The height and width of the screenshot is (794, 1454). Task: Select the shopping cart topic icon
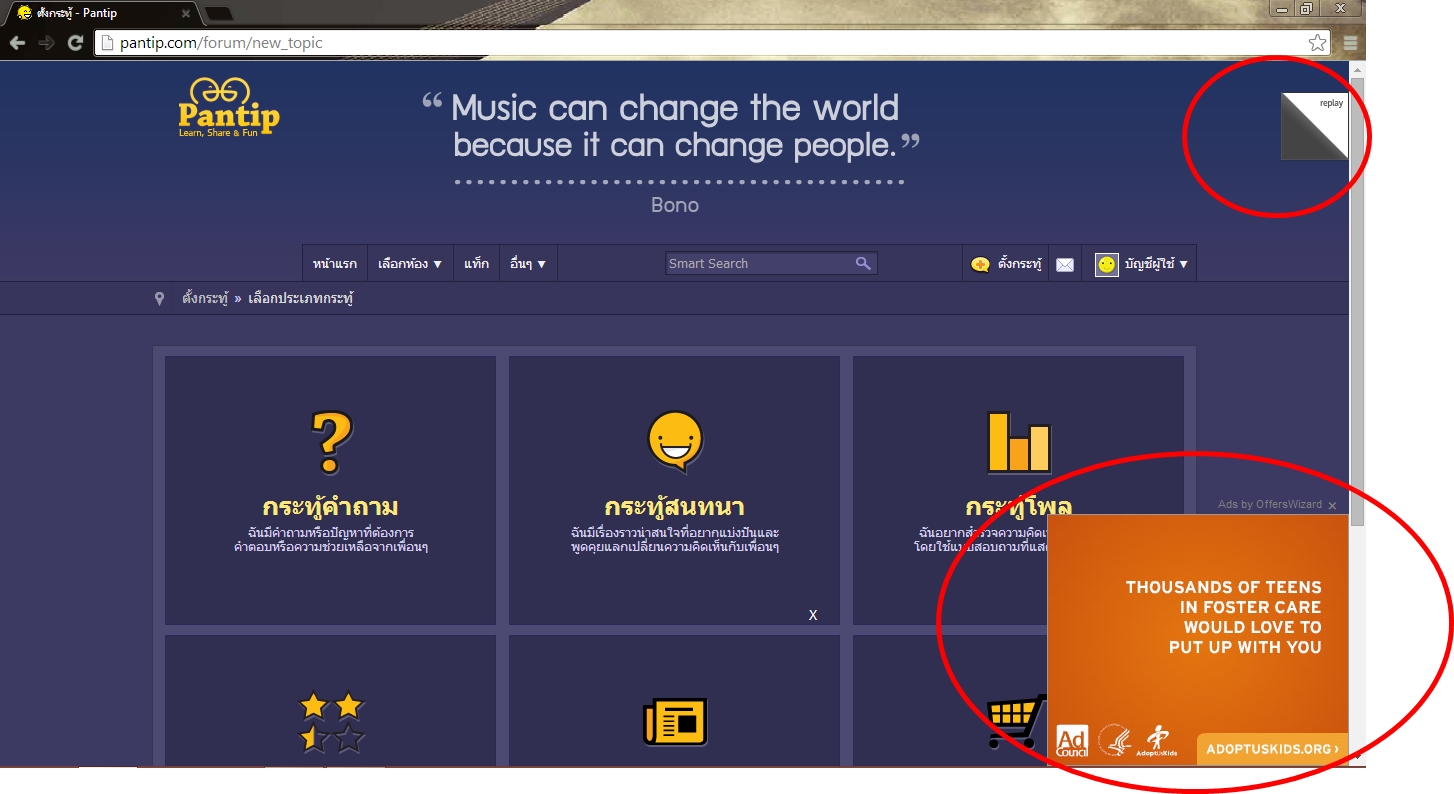coord(1017,722)
